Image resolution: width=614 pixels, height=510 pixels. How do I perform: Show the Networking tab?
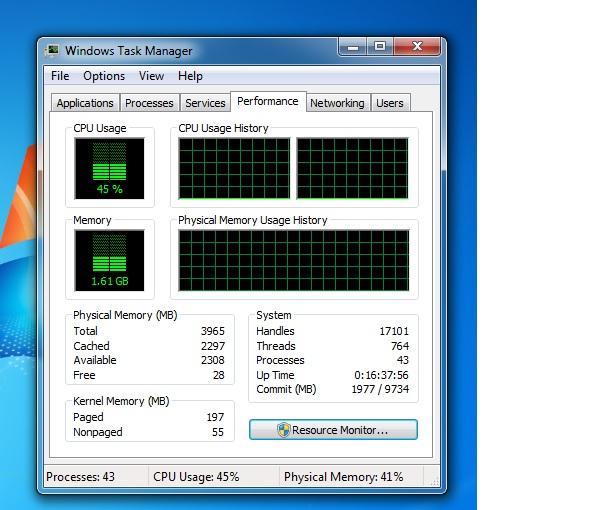tap(337, 103)
